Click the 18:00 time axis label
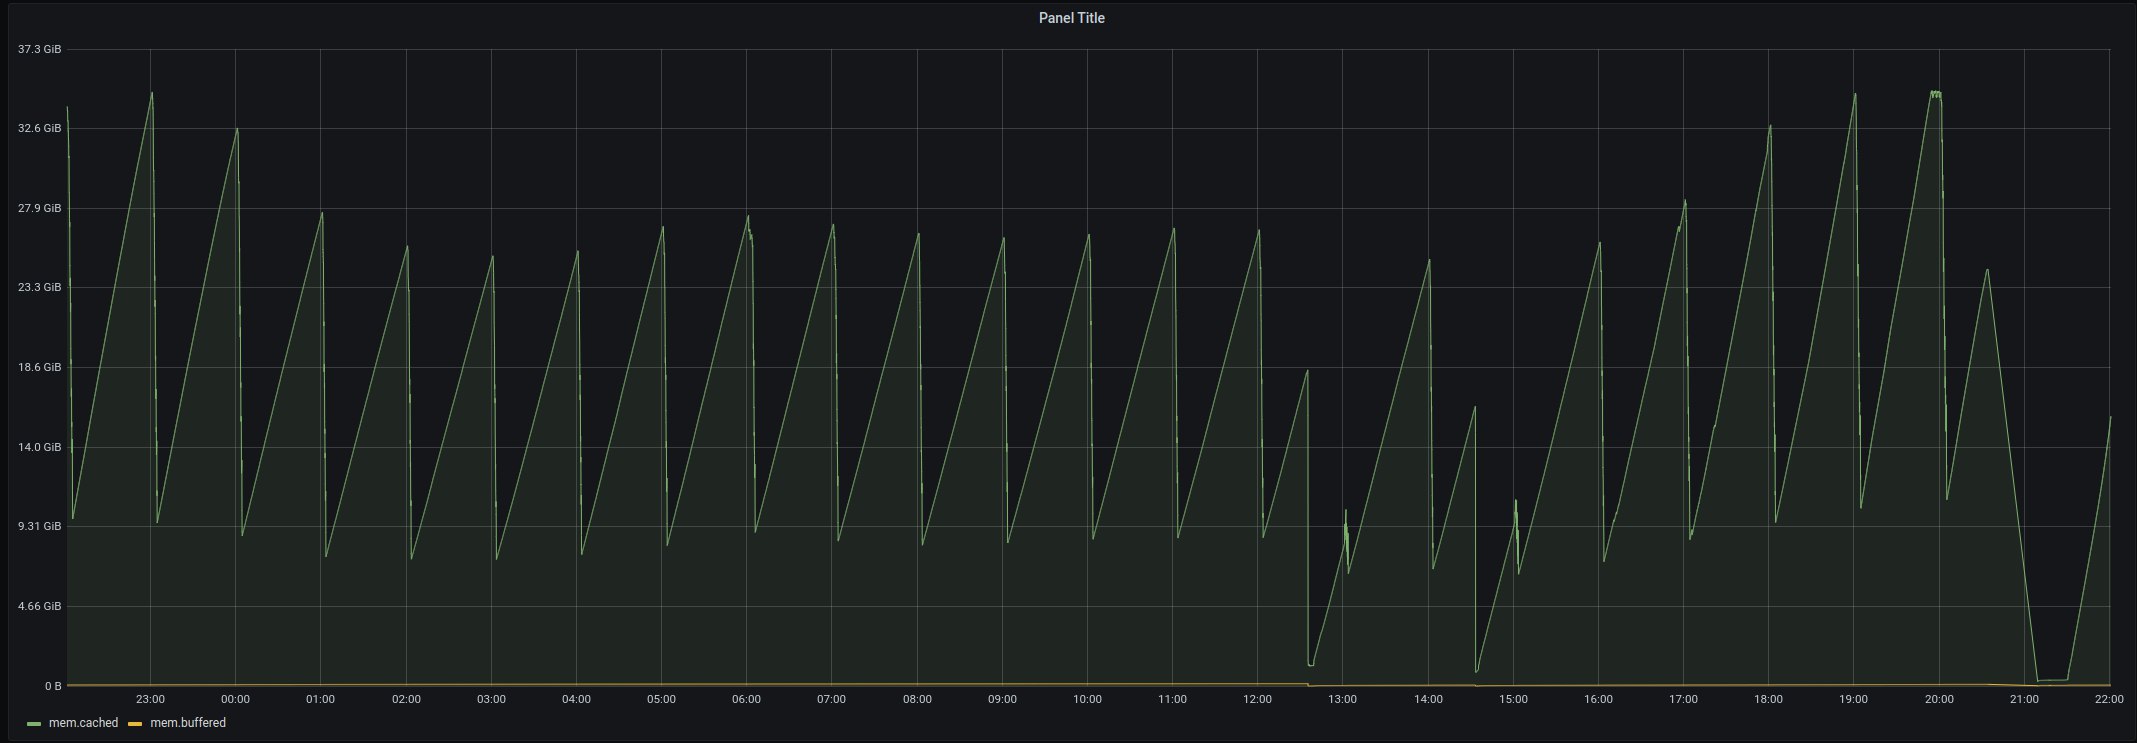The image size is (2137, 743). tap(1768, 700)
